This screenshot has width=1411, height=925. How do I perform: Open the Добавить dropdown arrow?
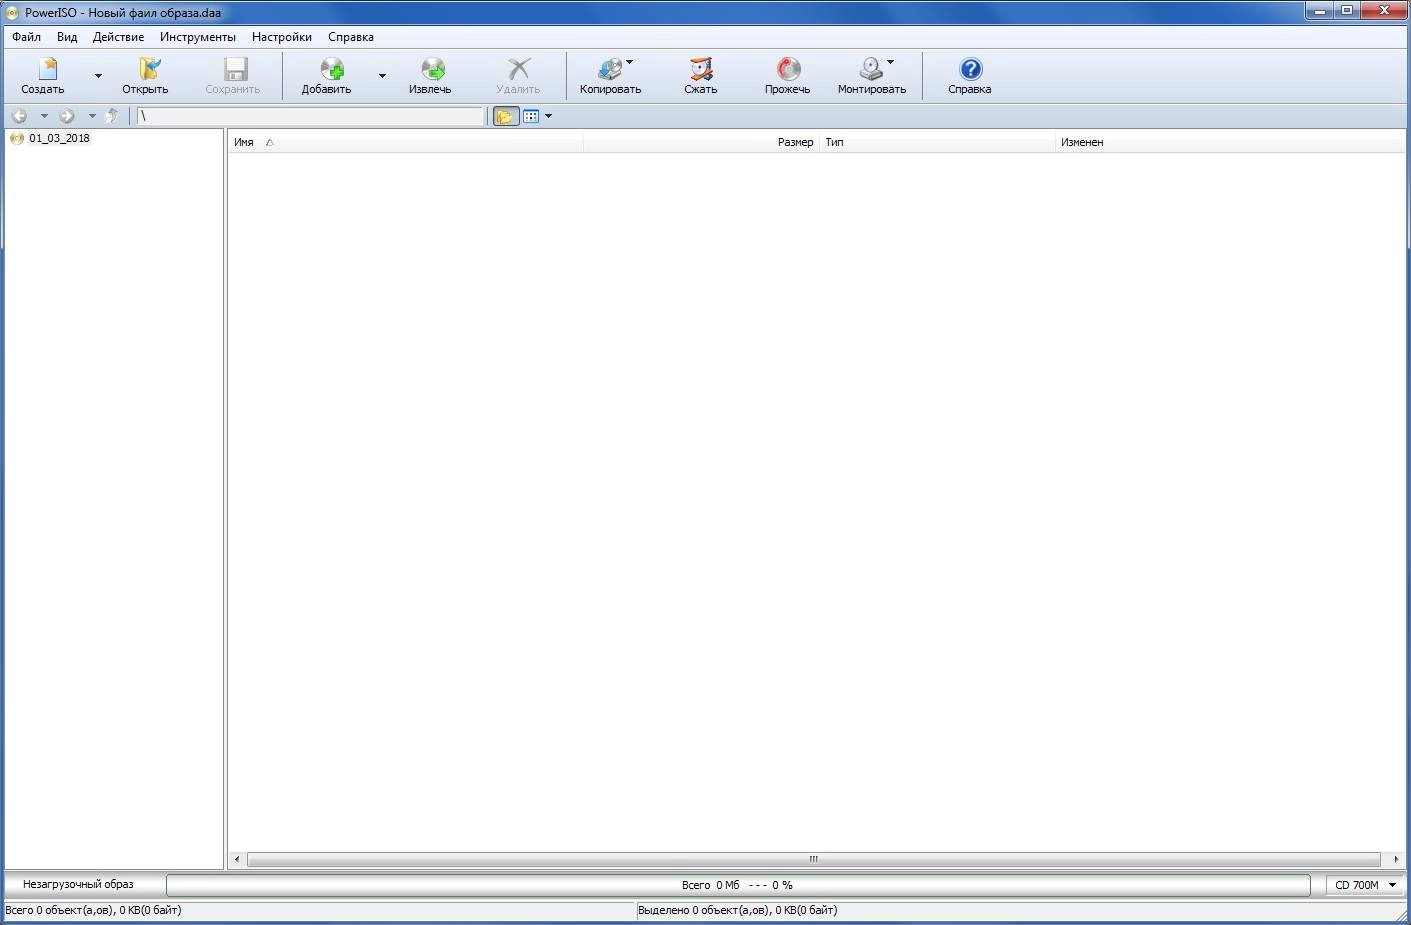click(382, 76)
